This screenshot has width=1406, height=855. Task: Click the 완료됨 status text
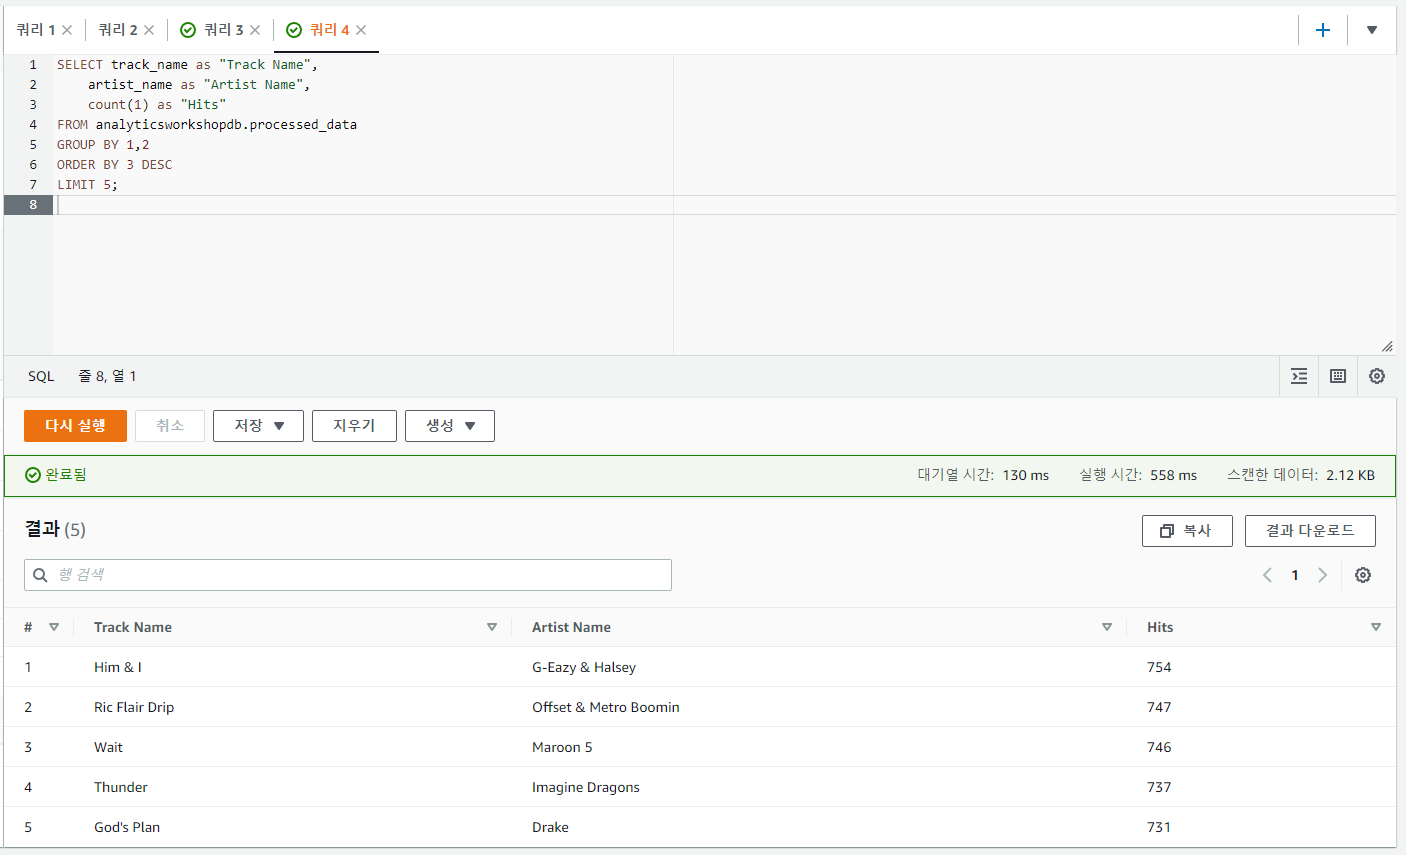(x=66, y=475)
